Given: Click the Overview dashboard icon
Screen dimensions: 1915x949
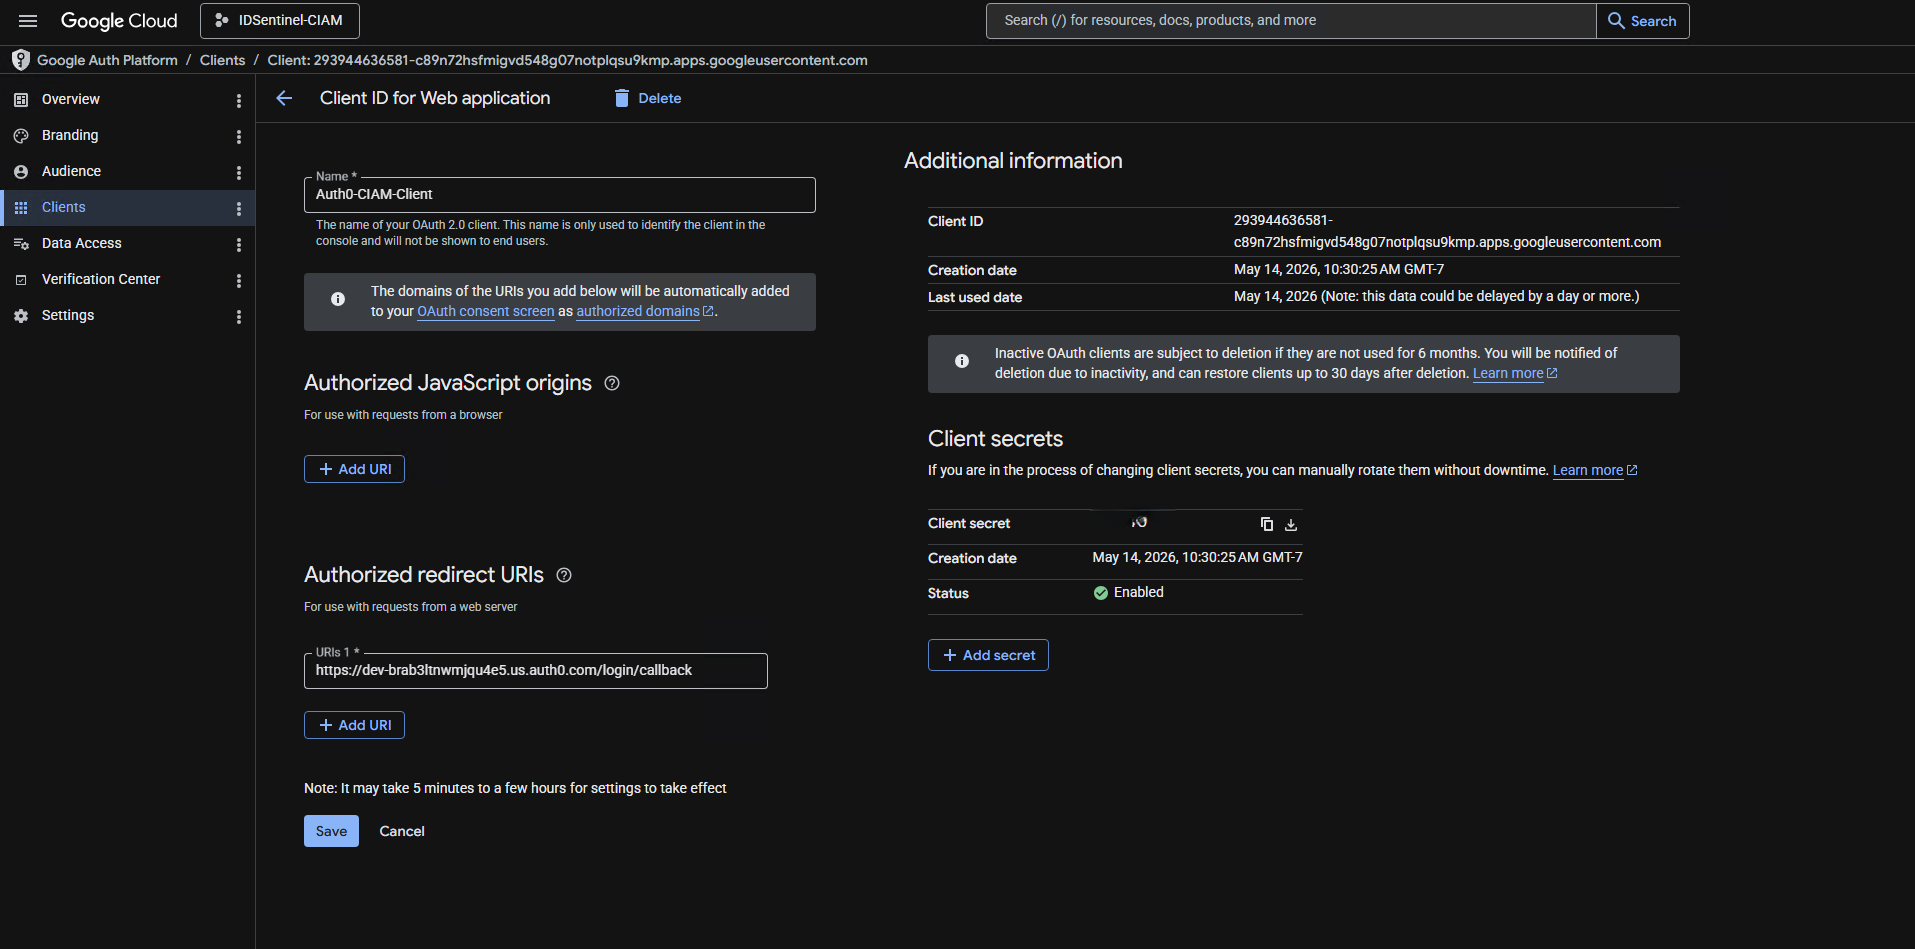Looking at the screenshot, I should [21, 100].
